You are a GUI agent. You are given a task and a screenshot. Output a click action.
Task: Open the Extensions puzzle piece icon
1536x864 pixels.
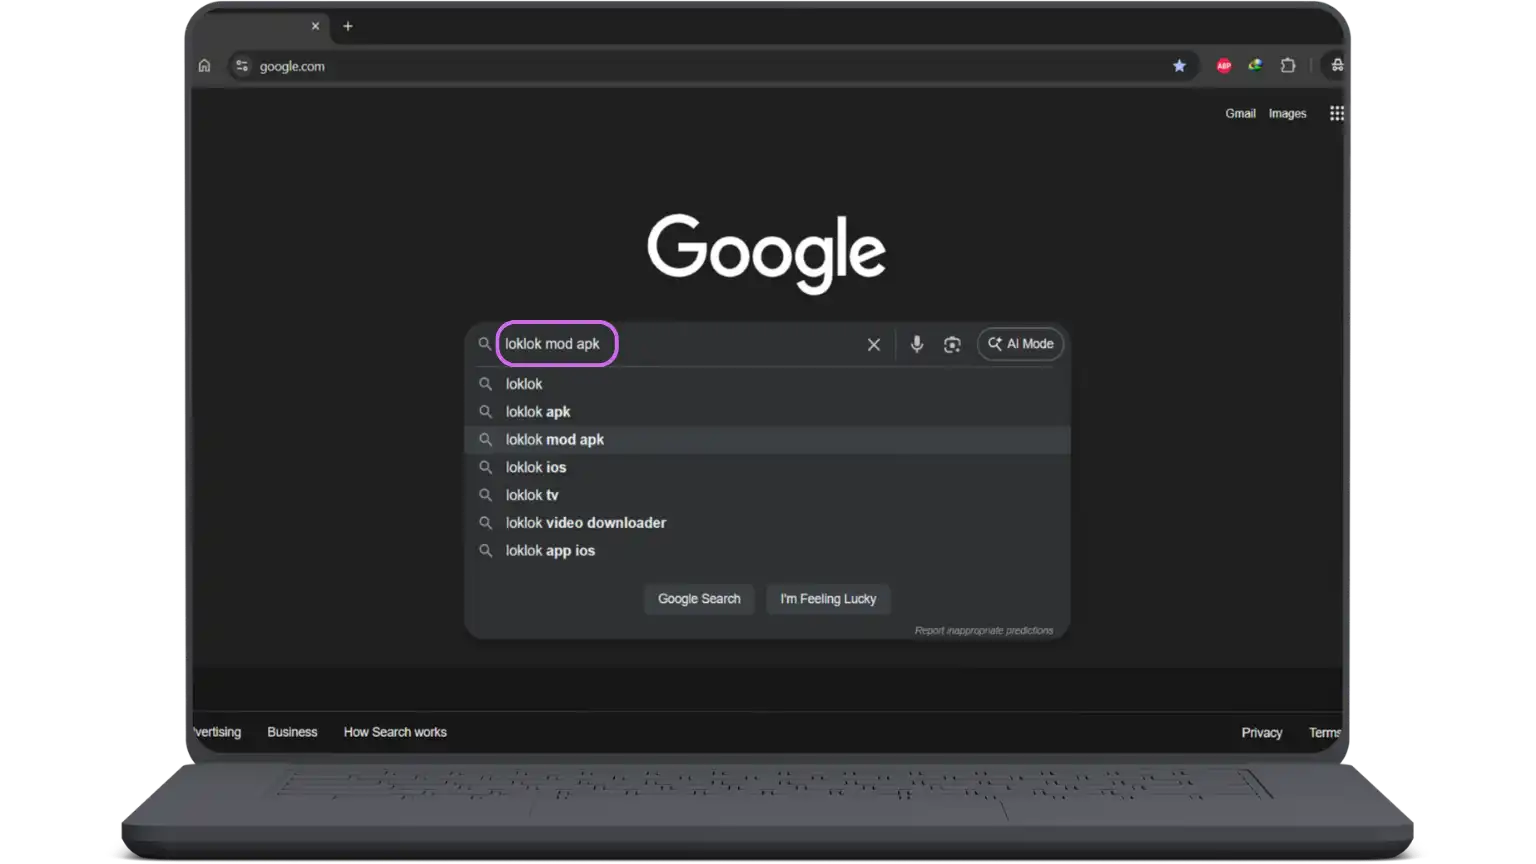pyautogui.click(x=1288, y=66)
